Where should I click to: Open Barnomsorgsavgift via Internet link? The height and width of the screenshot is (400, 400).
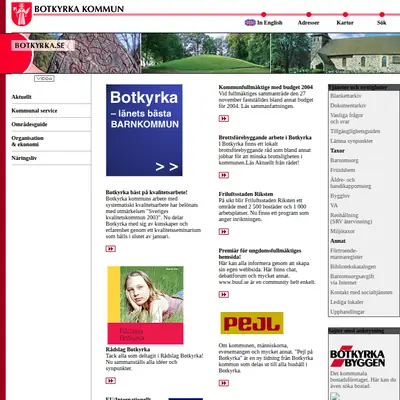(x=352, y=280)
